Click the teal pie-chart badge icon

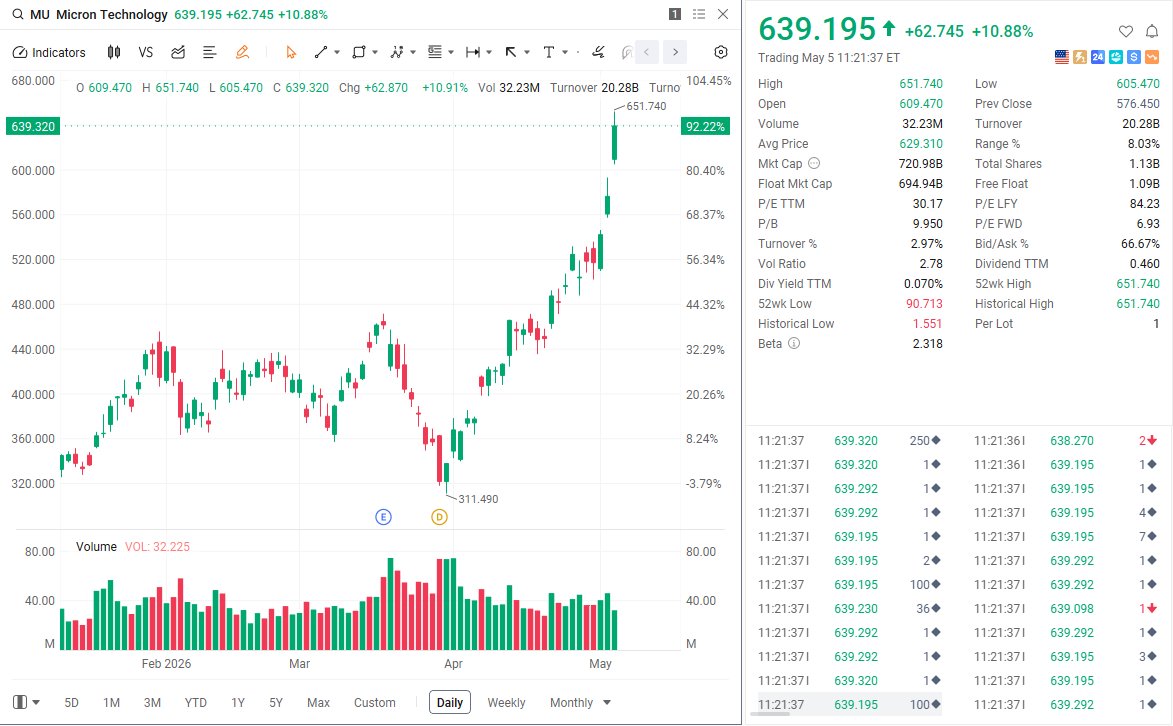1115,57
